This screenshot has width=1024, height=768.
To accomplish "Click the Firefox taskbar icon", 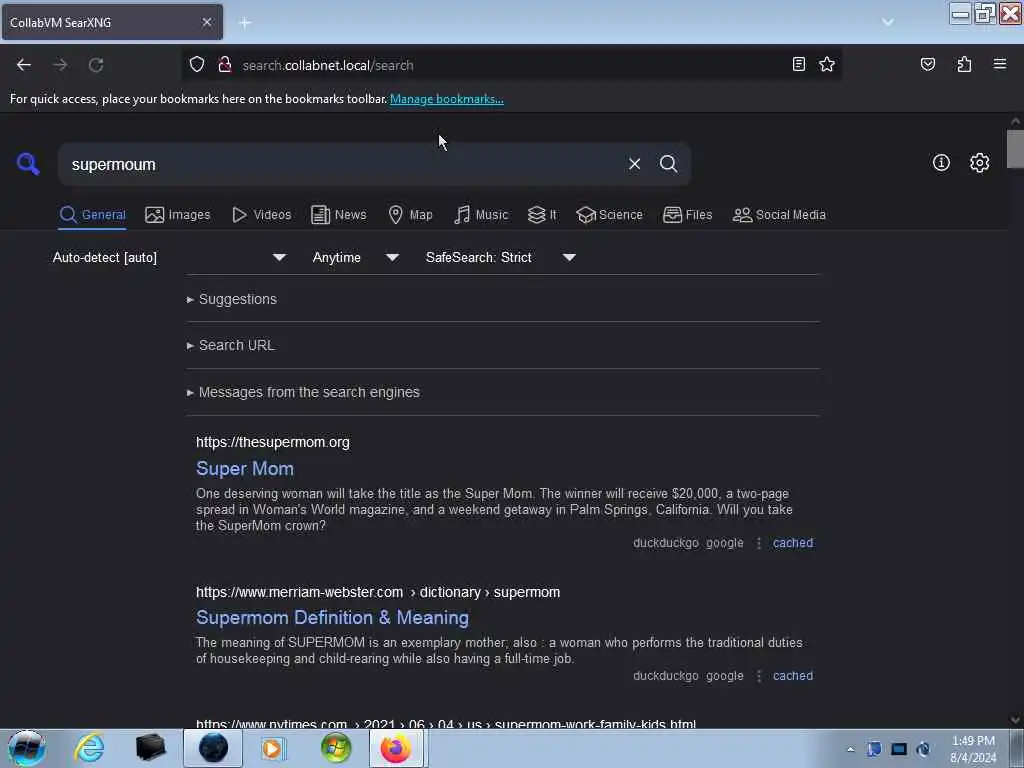I will 396,748.
